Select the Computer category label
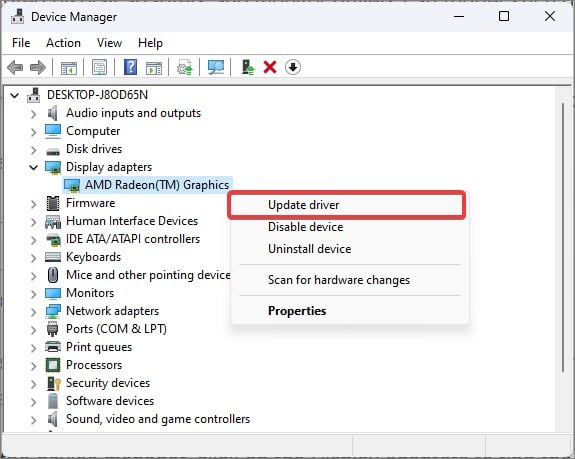The image size is (575, 459). point(93,131)
